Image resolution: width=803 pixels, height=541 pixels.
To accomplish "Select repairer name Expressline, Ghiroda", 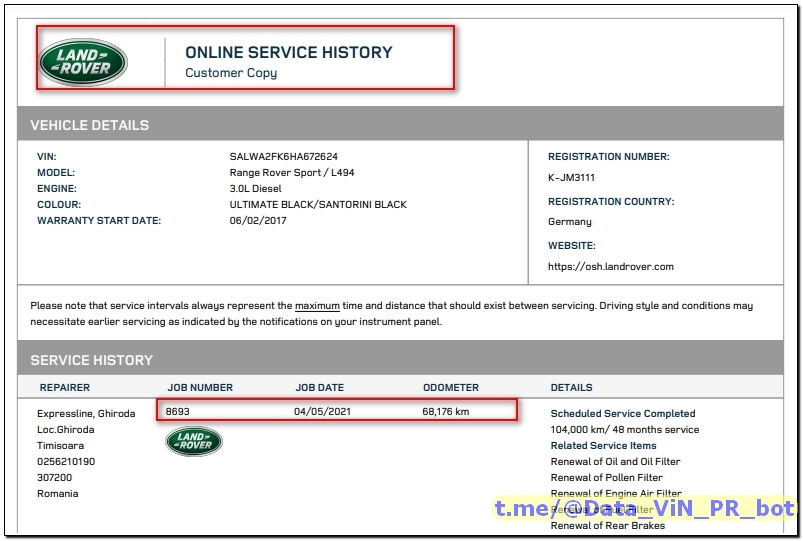I will (86, 413).
